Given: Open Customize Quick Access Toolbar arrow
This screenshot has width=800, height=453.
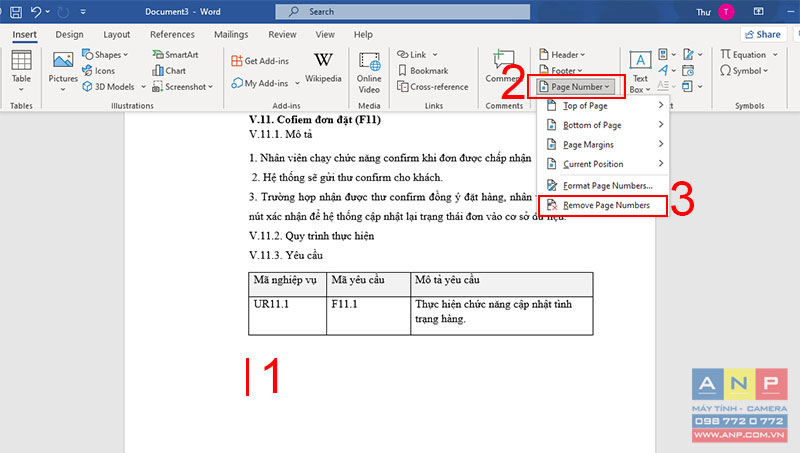Looking at the screenshot, I should [x=83, y=12].
